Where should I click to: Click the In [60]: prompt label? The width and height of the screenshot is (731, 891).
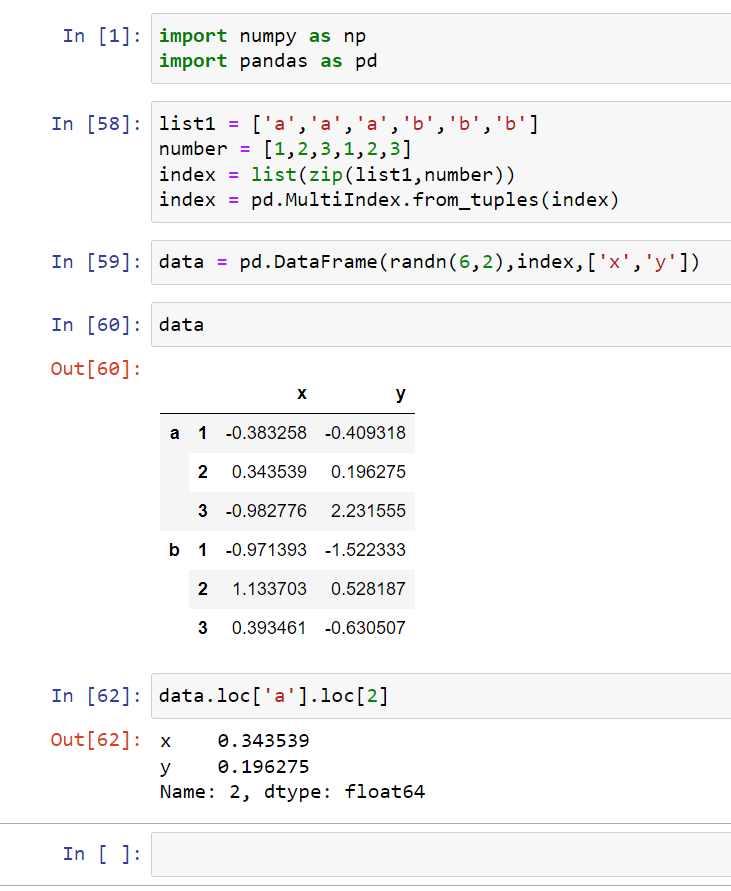click(96, 325)
